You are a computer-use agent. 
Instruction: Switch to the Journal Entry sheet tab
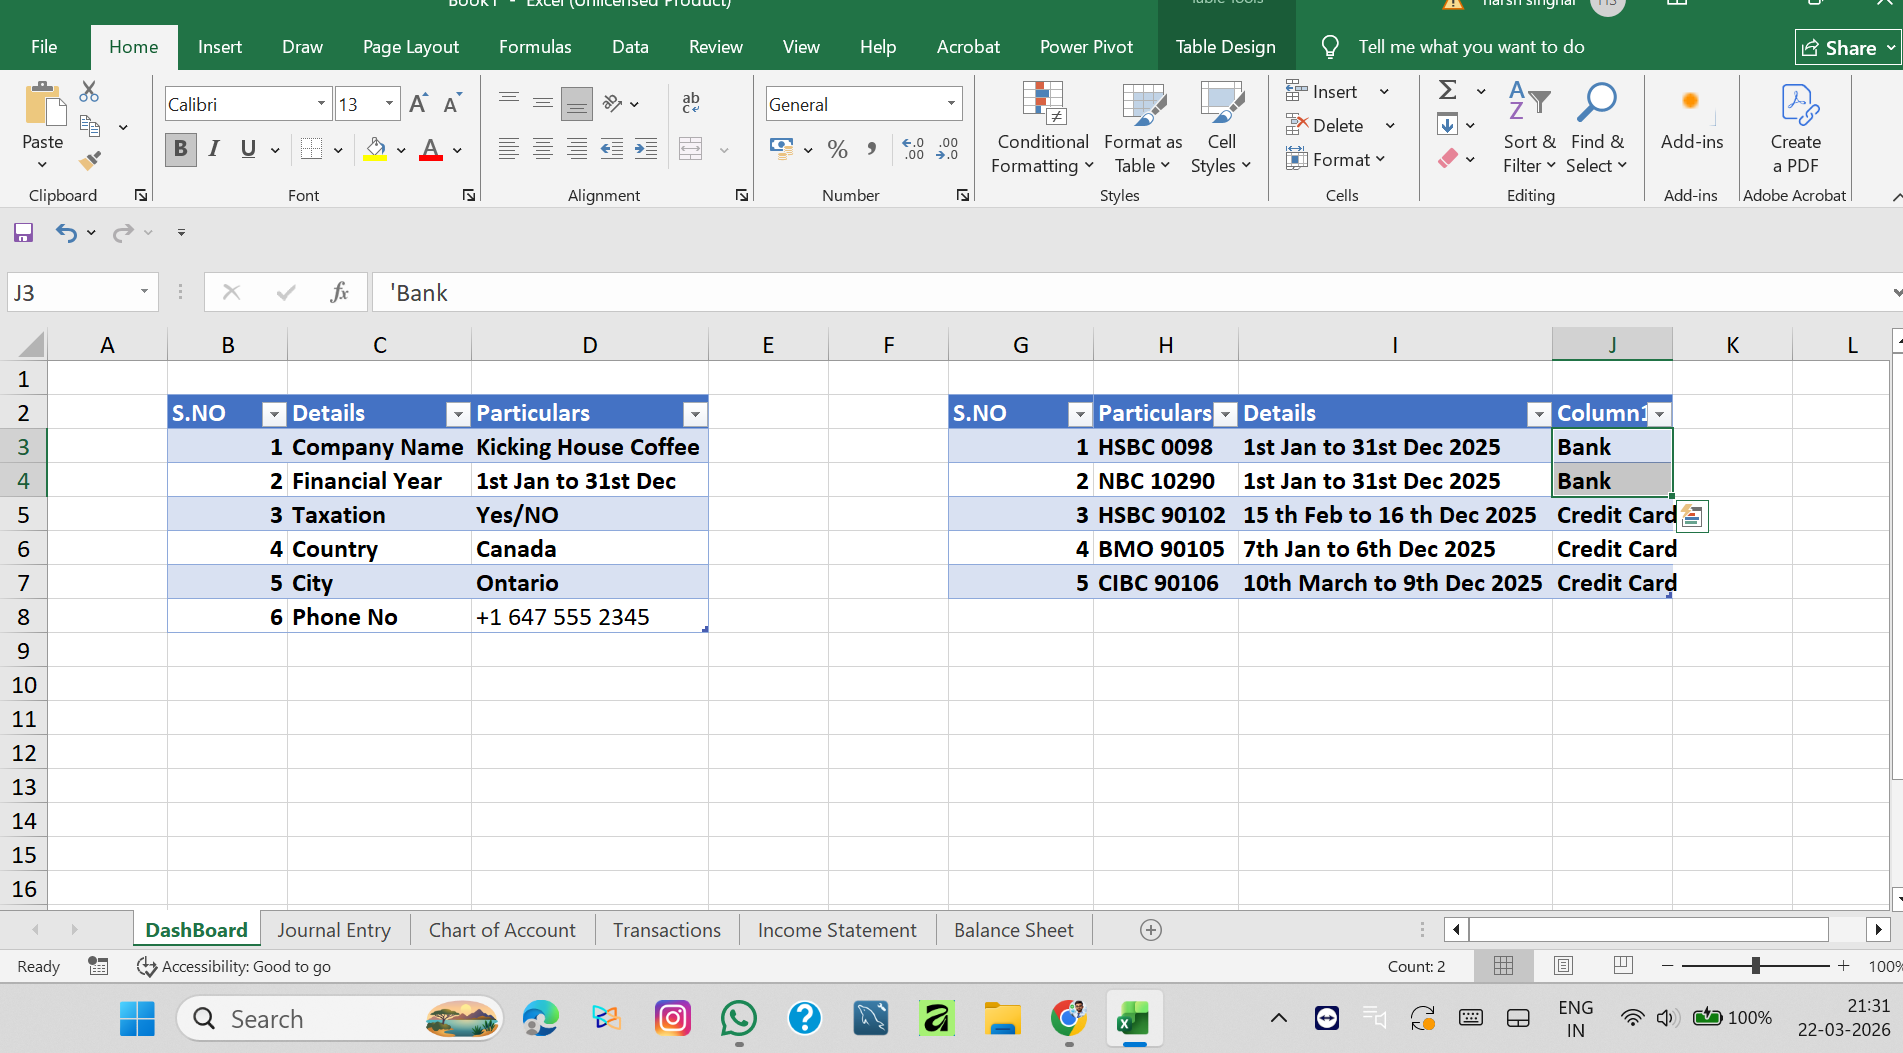point(334,930)
